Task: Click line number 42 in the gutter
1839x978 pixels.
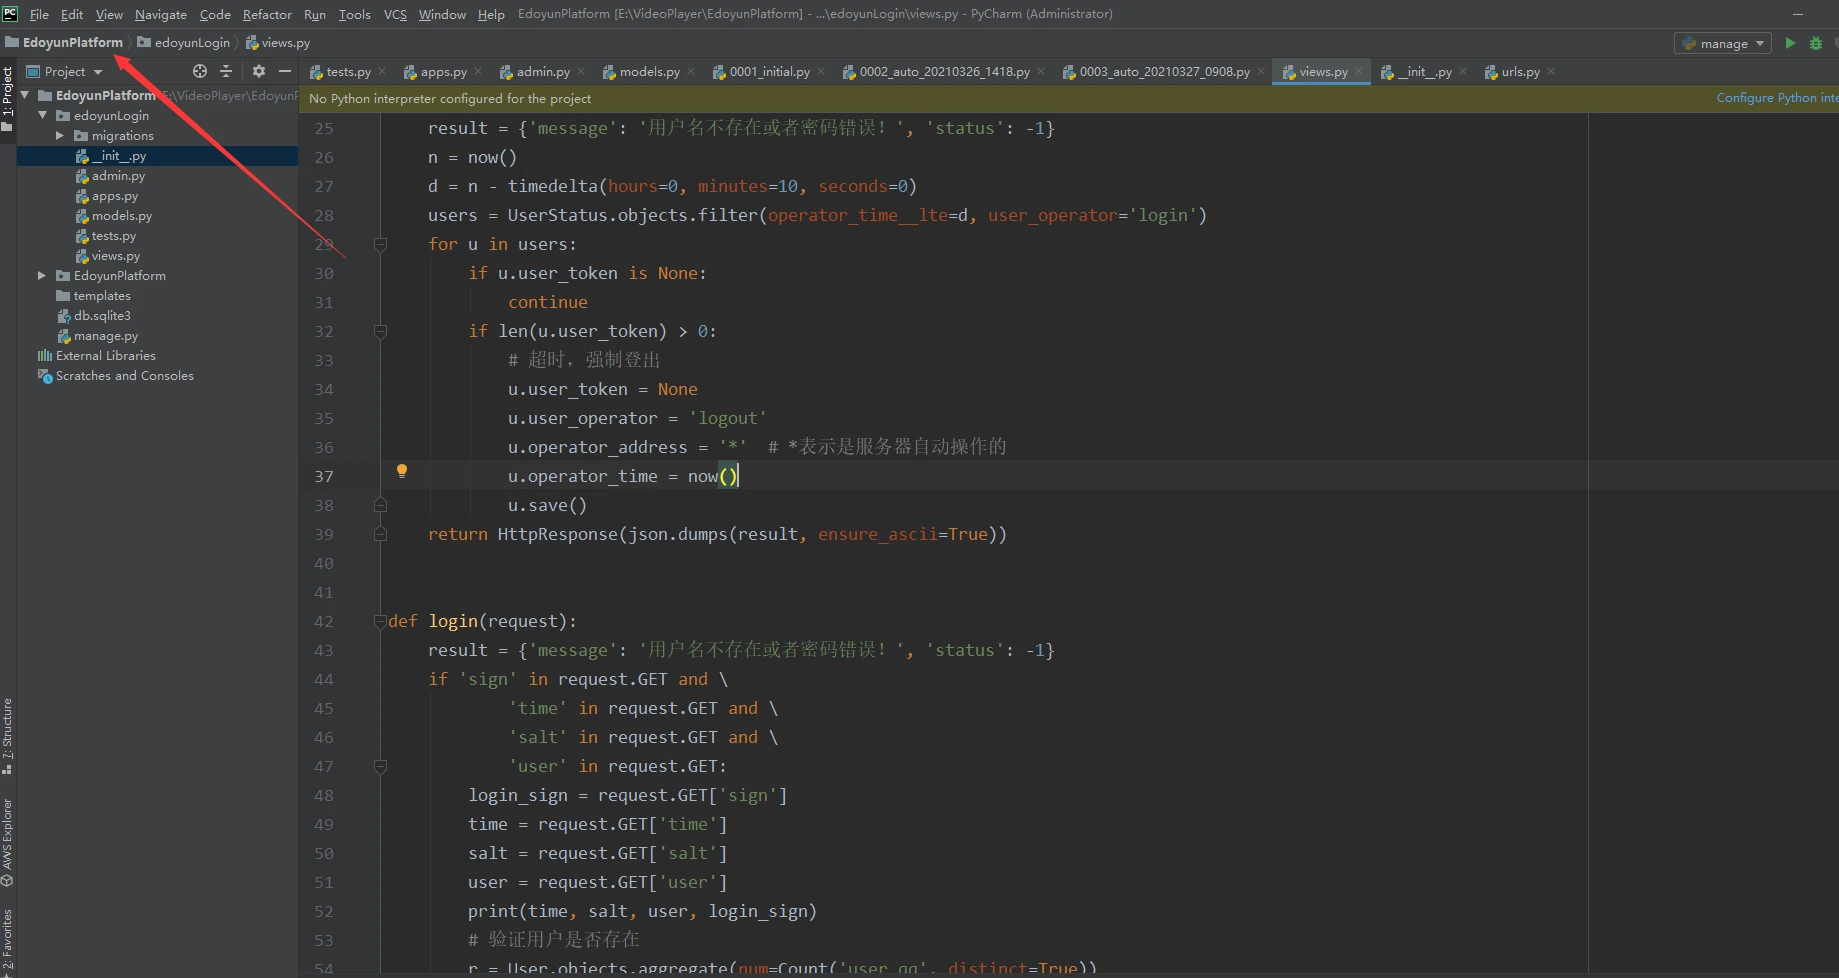Action: click(324, 621)
